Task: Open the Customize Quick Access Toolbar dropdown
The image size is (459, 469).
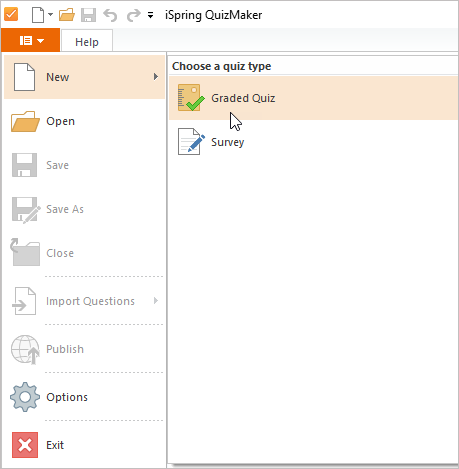Action: pyautogui.click(x=151, y=15)
